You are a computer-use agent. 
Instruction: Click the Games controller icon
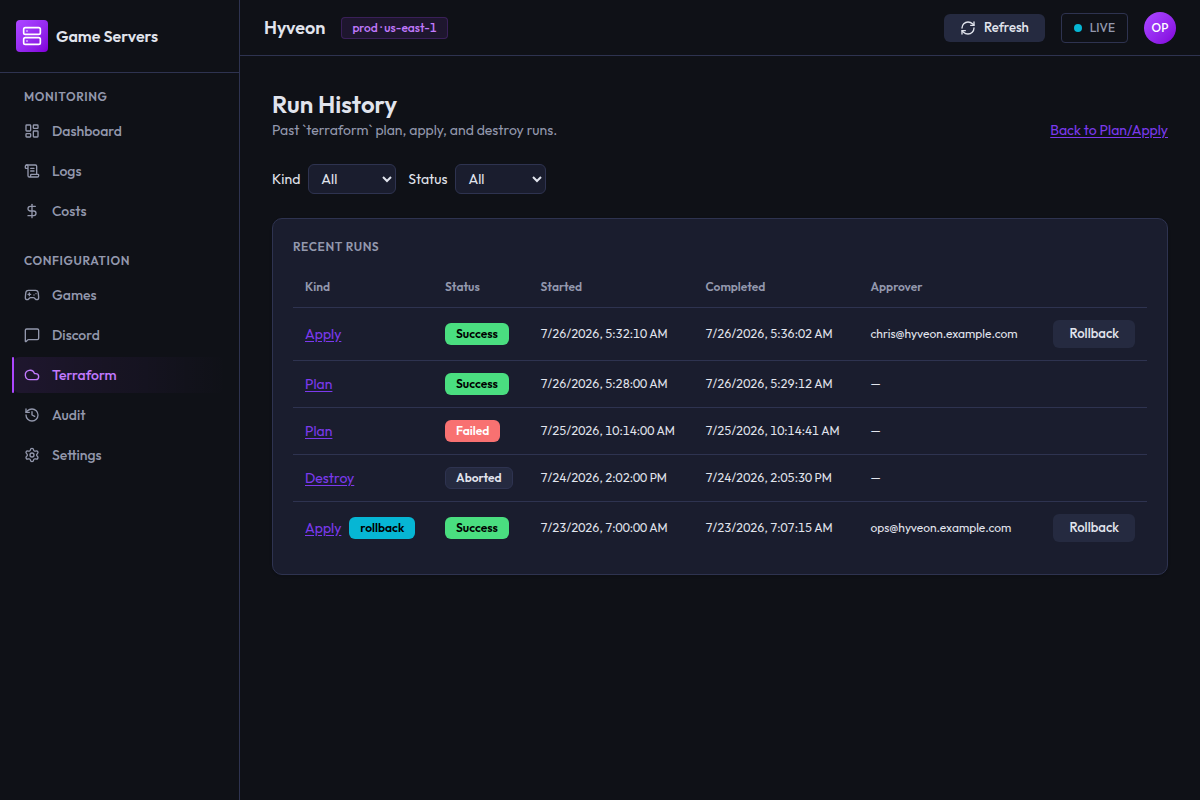pos(32,295)
